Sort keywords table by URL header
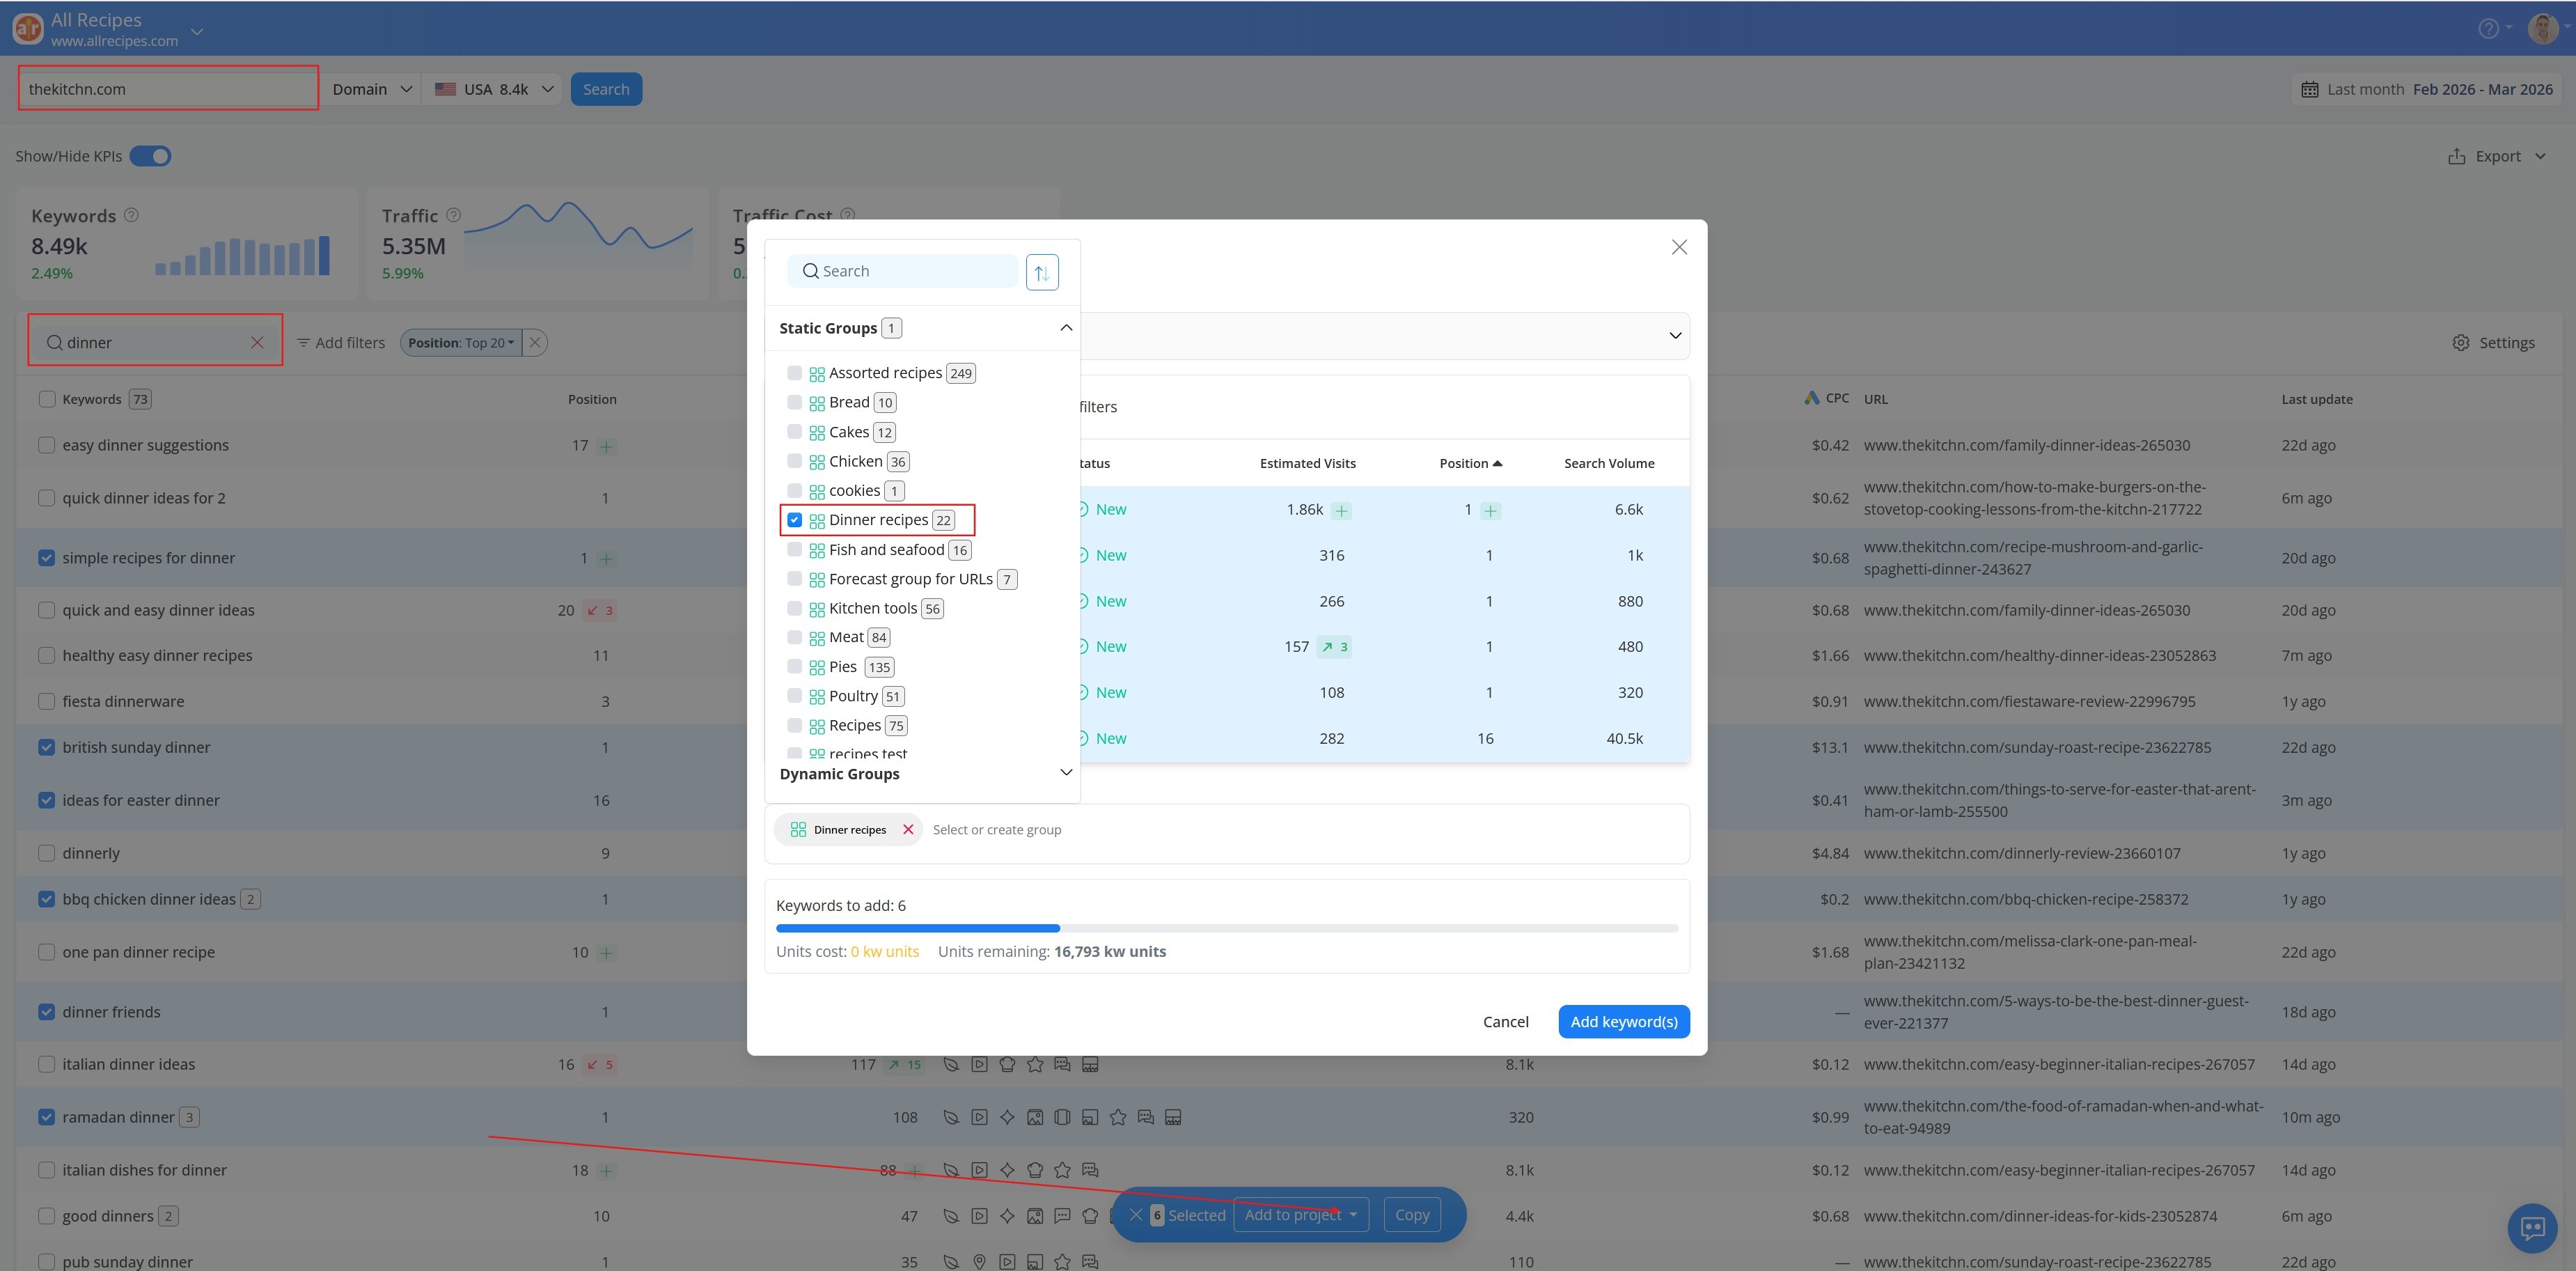The image size is (2576, 1271). pos(1875,399)
